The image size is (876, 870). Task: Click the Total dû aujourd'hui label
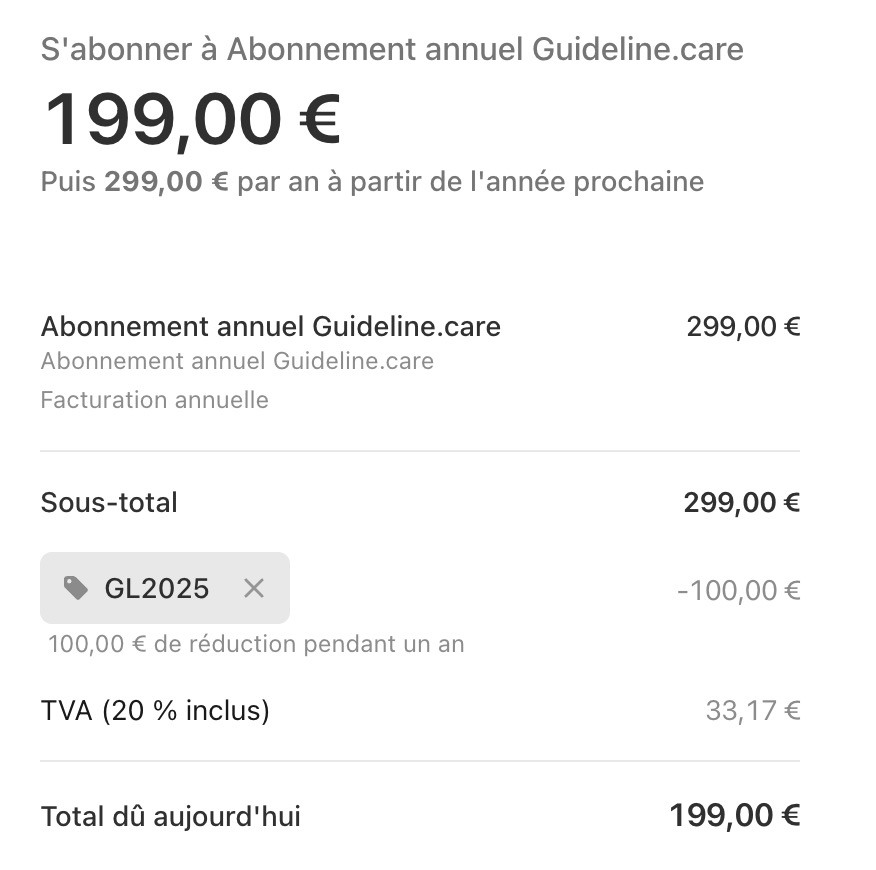pyautogui.click(x=170, y=816)
